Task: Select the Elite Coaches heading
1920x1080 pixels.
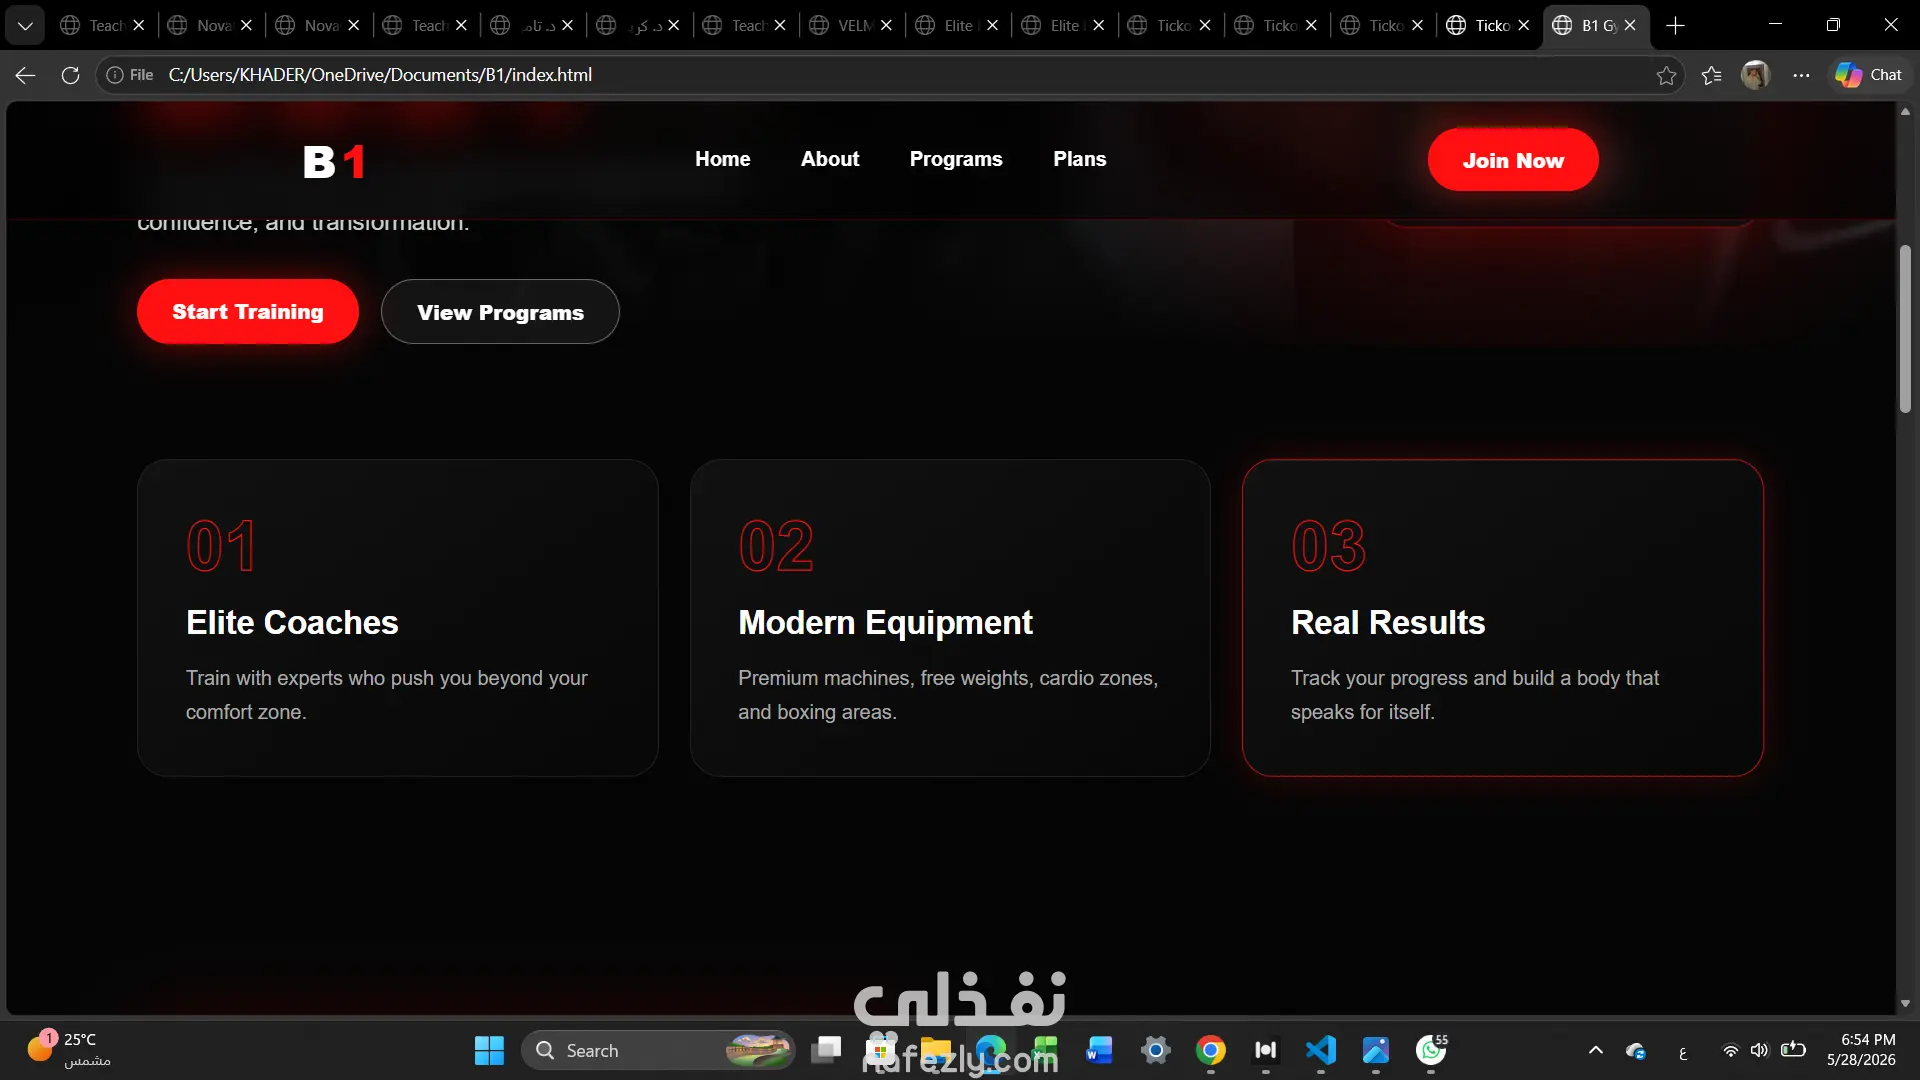Action: (x=292, y=623)
